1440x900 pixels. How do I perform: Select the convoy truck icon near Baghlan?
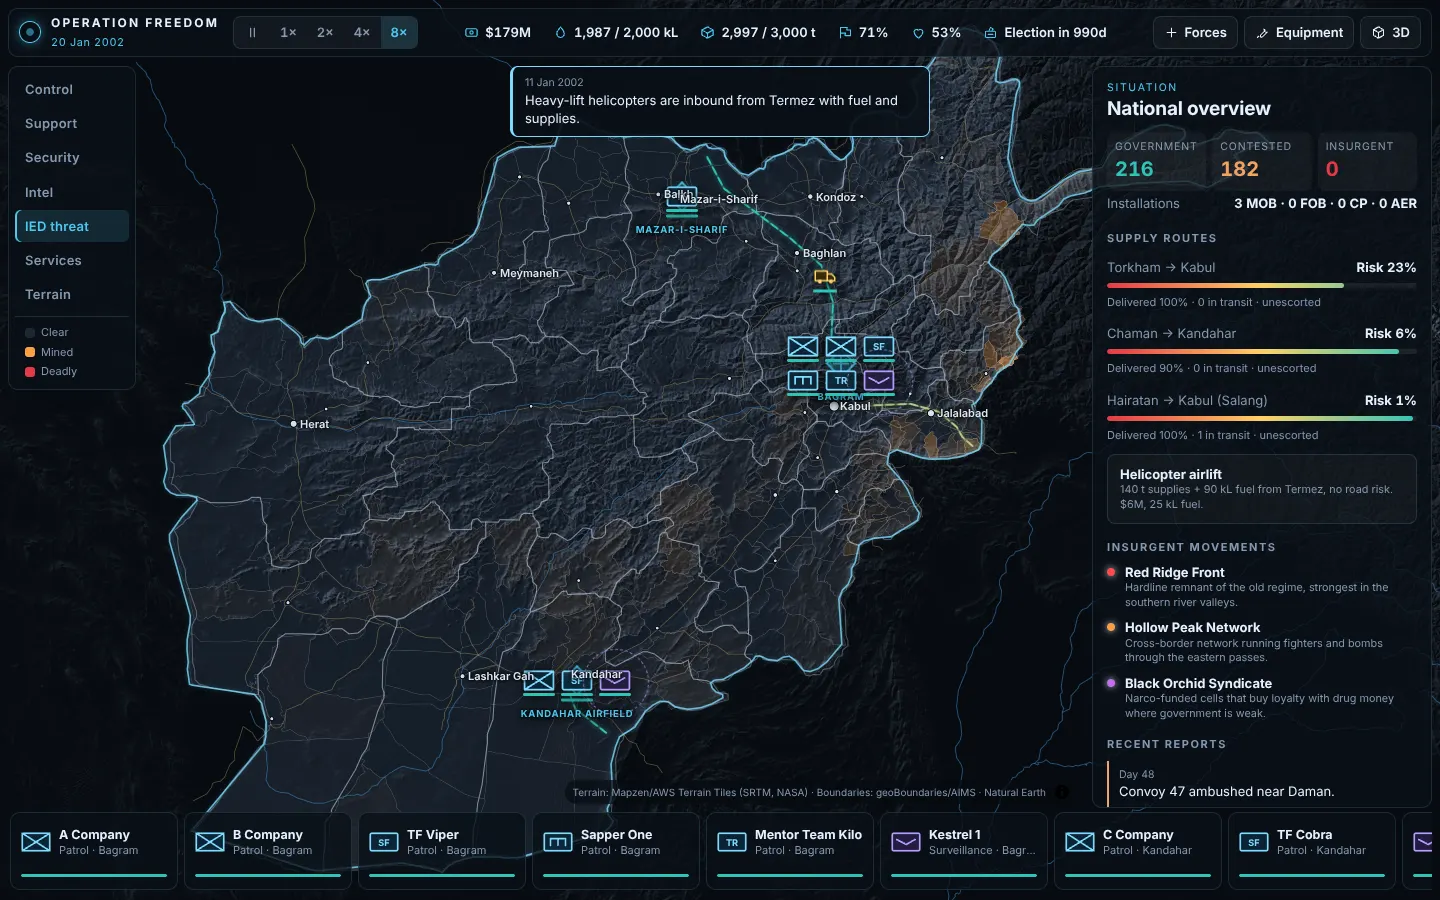click(x=824, y=277)
